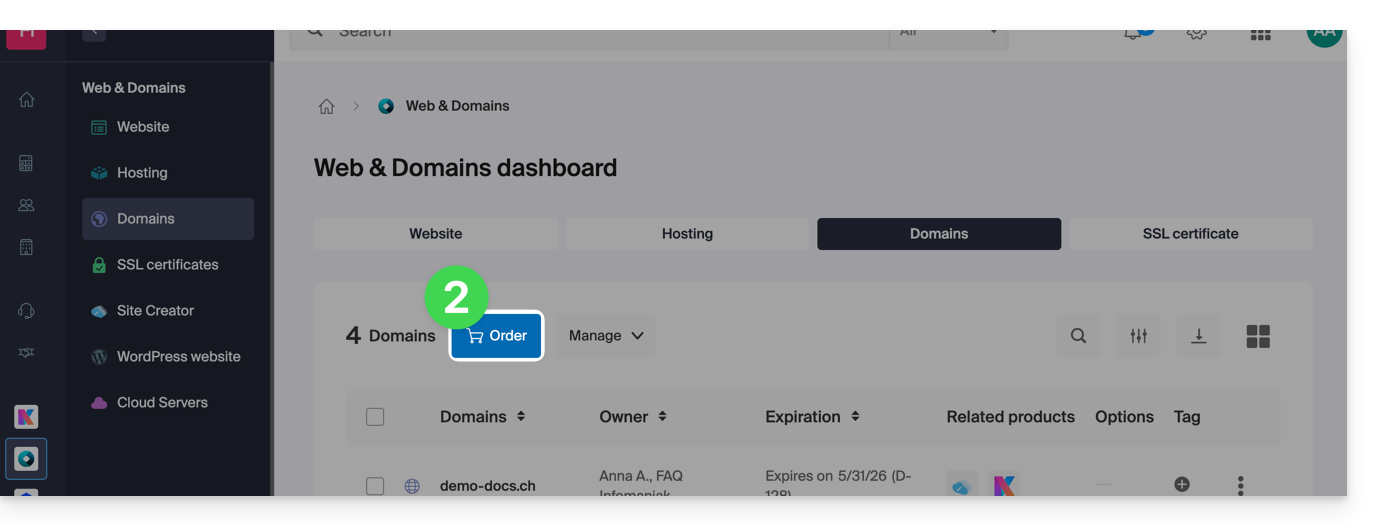1377x526 pixels.
Task: Click the blue Order button
Action: [497, 336]
